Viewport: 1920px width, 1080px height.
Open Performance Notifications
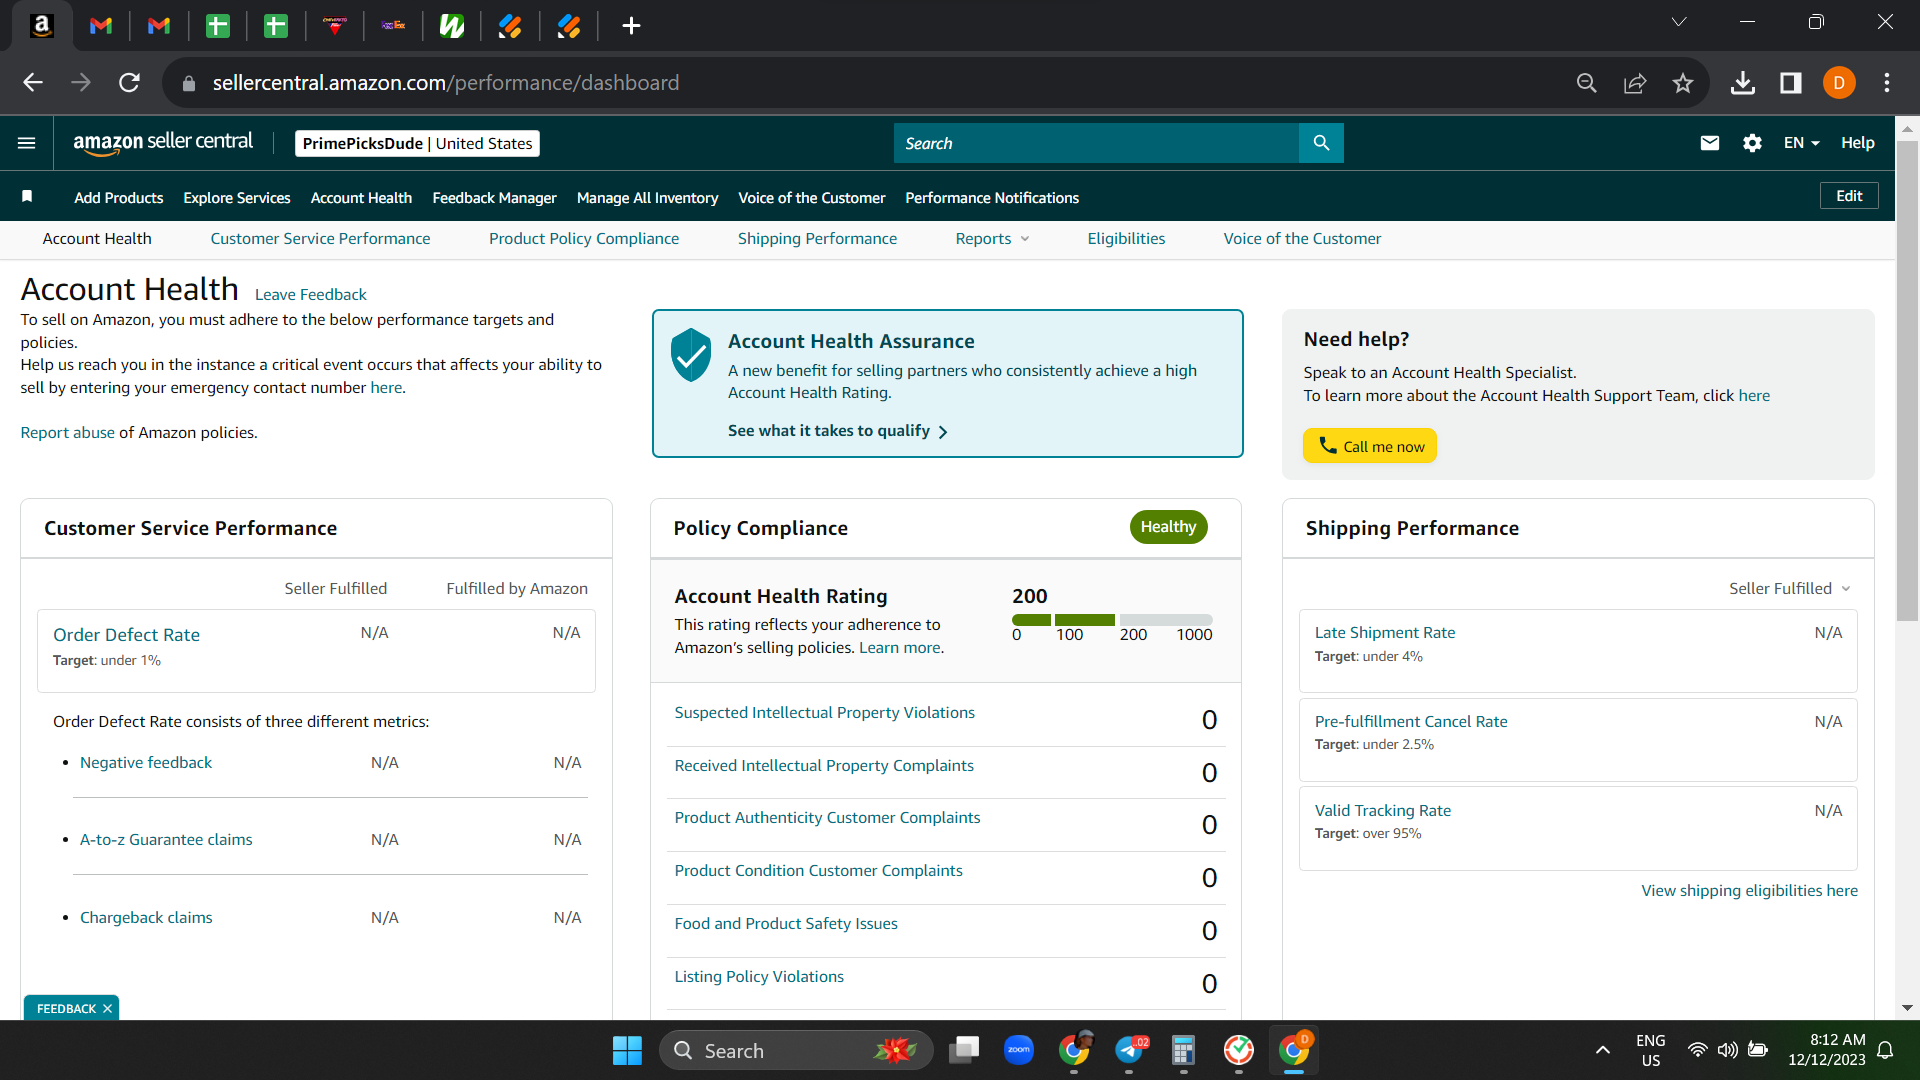tap(992, 198)
